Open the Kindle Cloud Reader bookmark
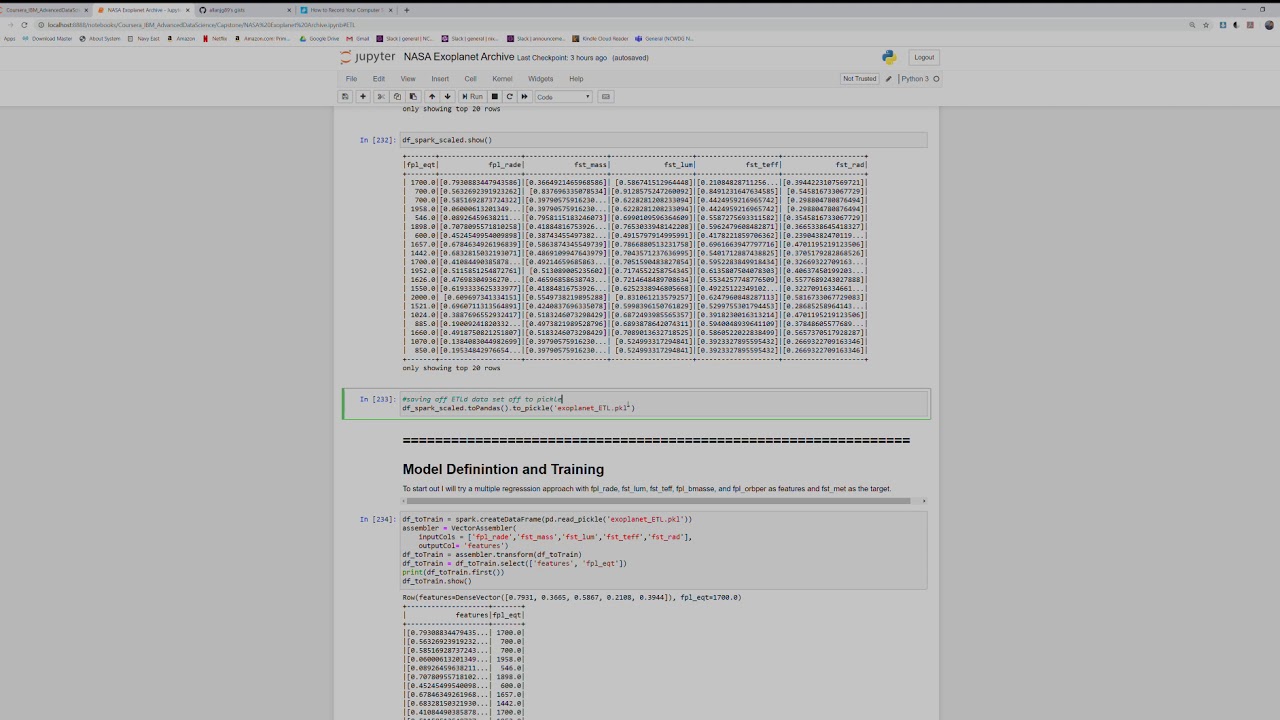 click(x=598, y=39)
